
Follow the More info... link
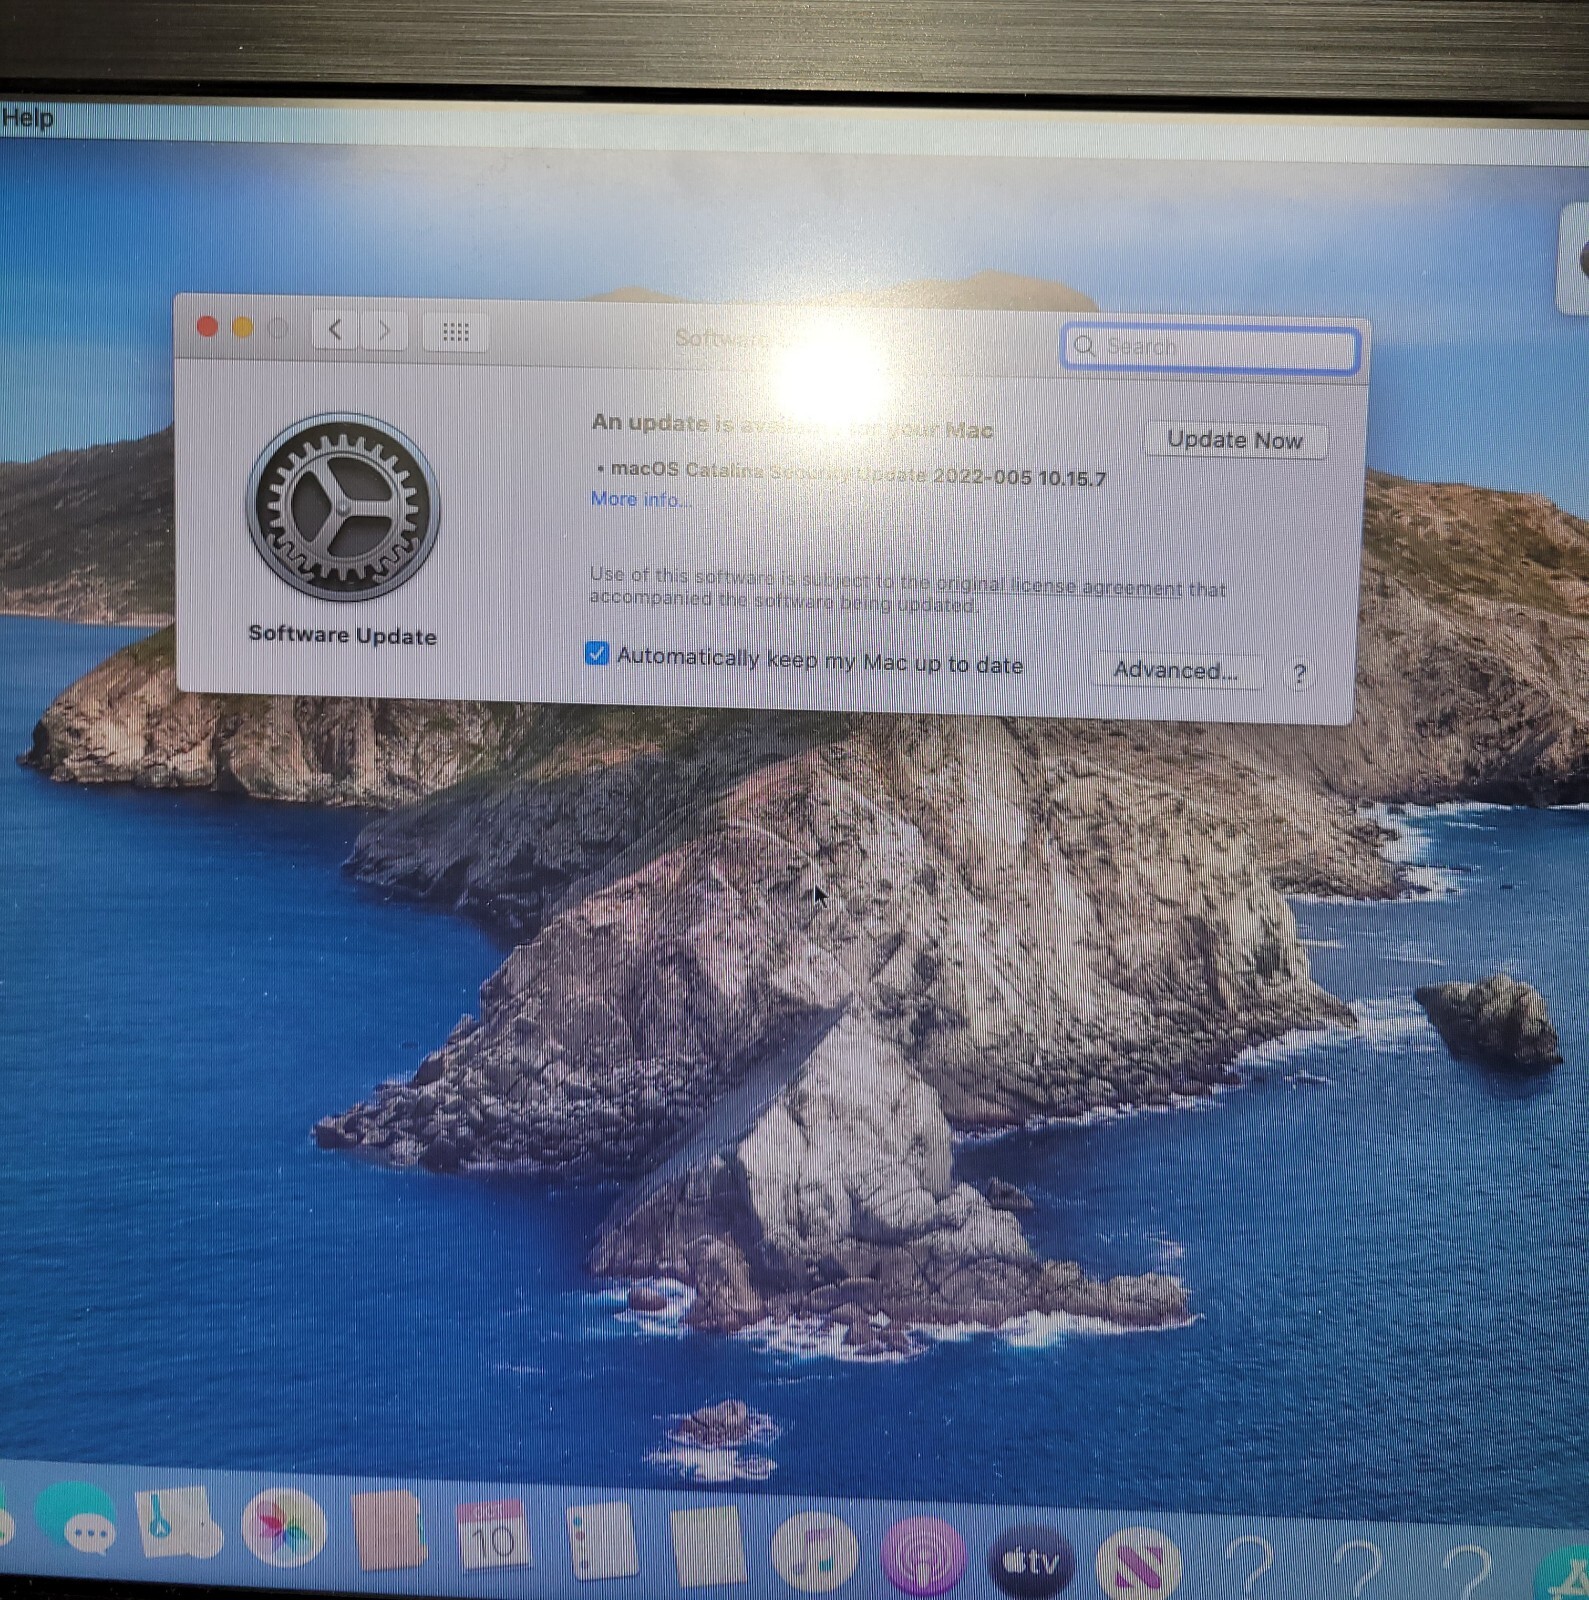click(640, 499)
